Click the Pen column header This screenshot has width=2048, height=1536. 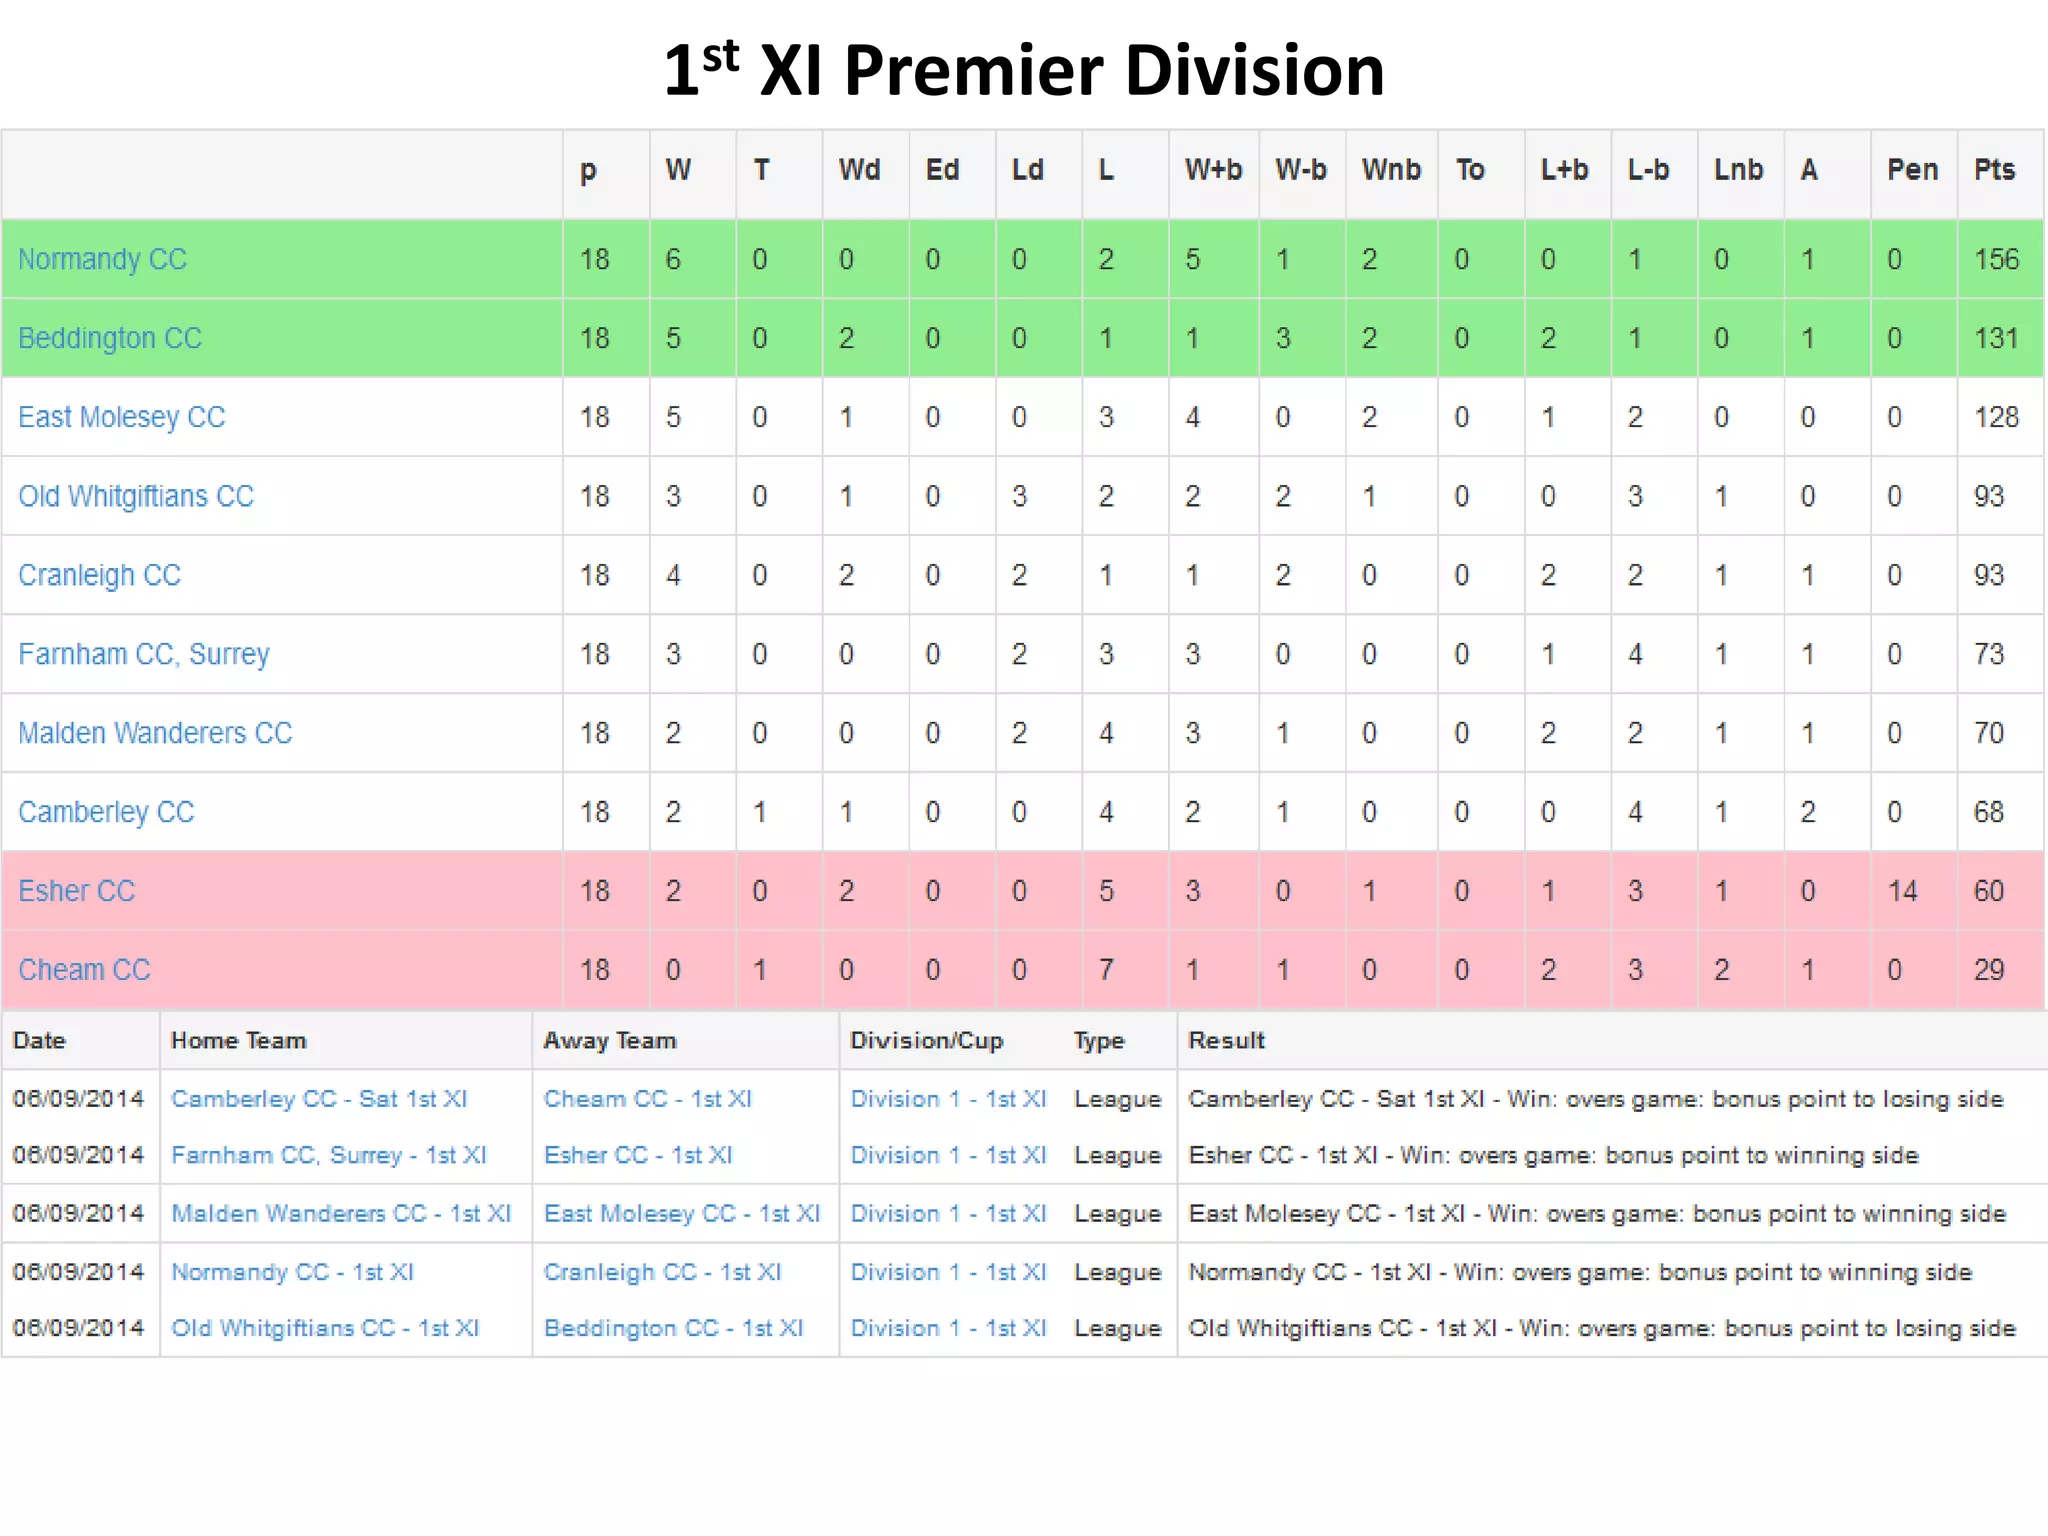[1912, 170]
